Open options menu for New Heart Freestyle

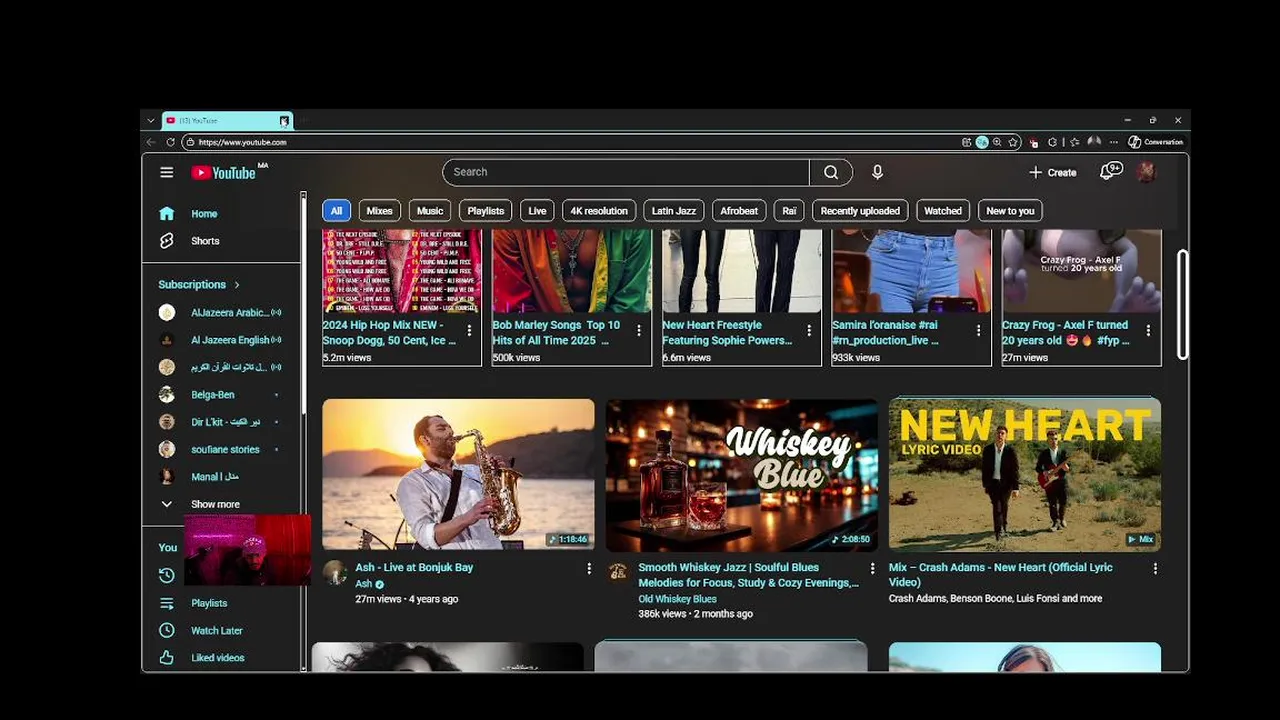pyautogui.click(x=809, y=330)
